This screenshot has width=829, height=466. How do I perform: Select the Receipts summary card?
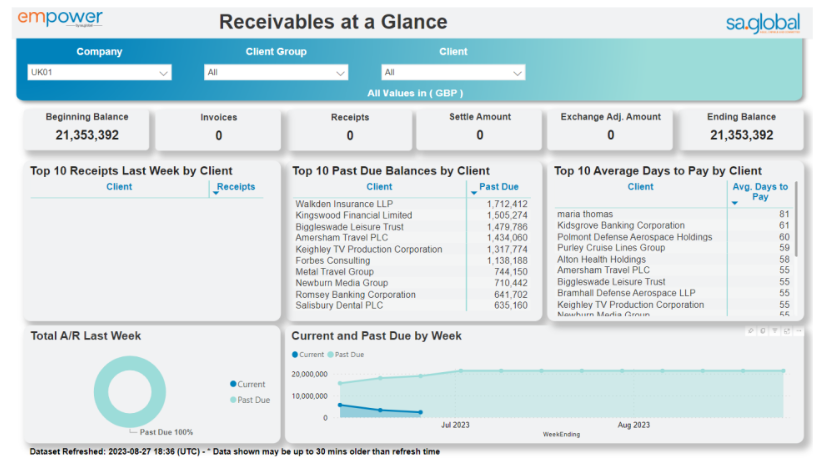tap(349, 129)
